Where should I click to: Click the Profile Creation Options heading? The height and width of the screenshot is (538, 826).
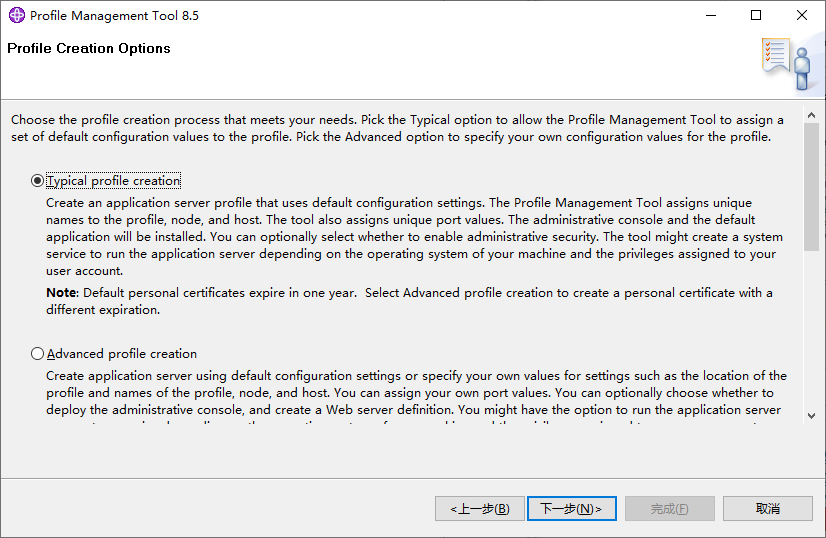[x=89, y=48]
